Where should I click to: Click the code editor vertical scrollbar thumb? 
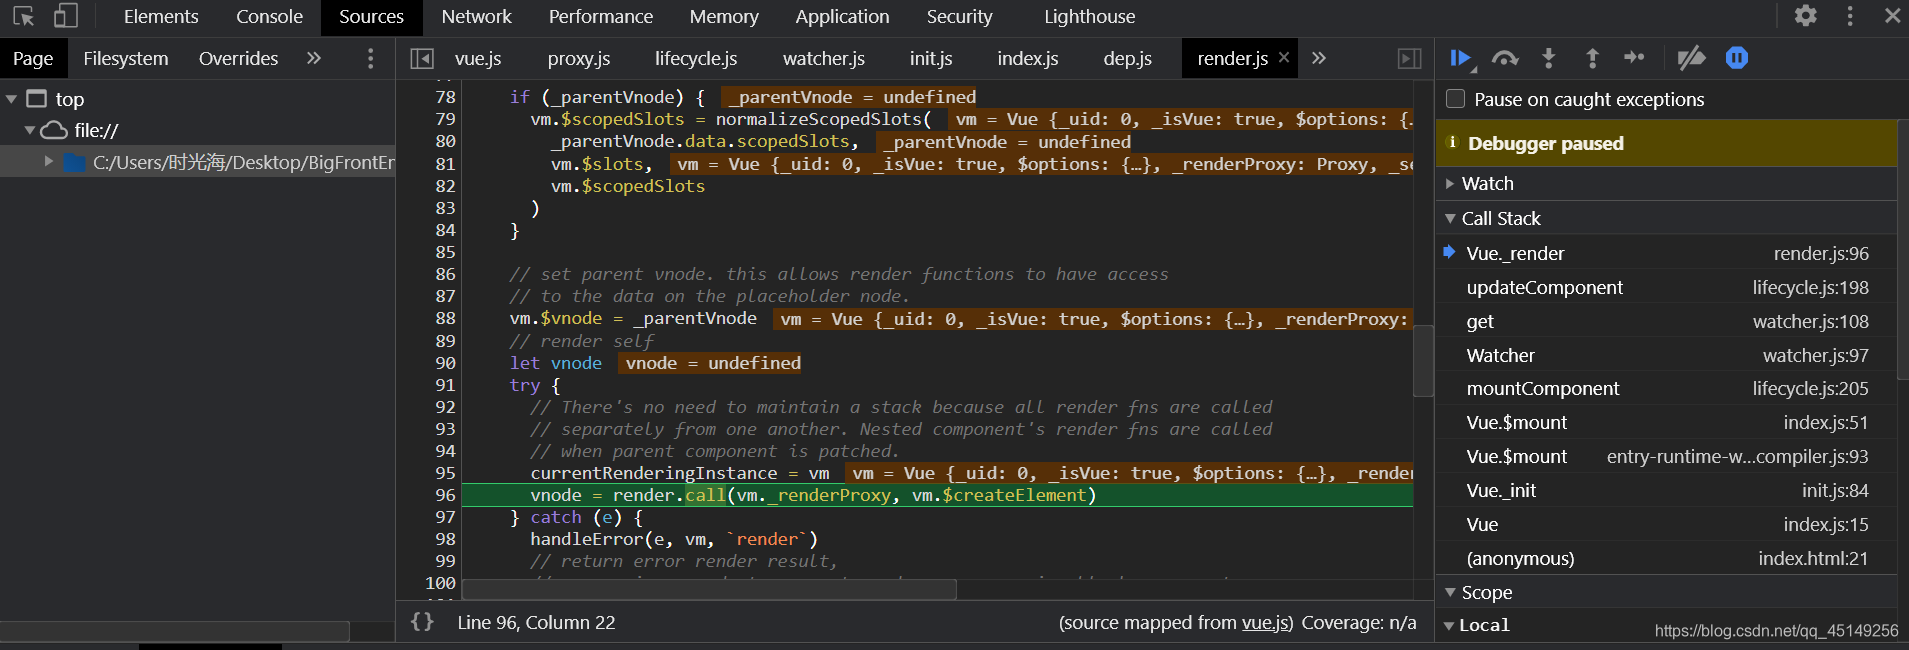[x=1423, y=361]
